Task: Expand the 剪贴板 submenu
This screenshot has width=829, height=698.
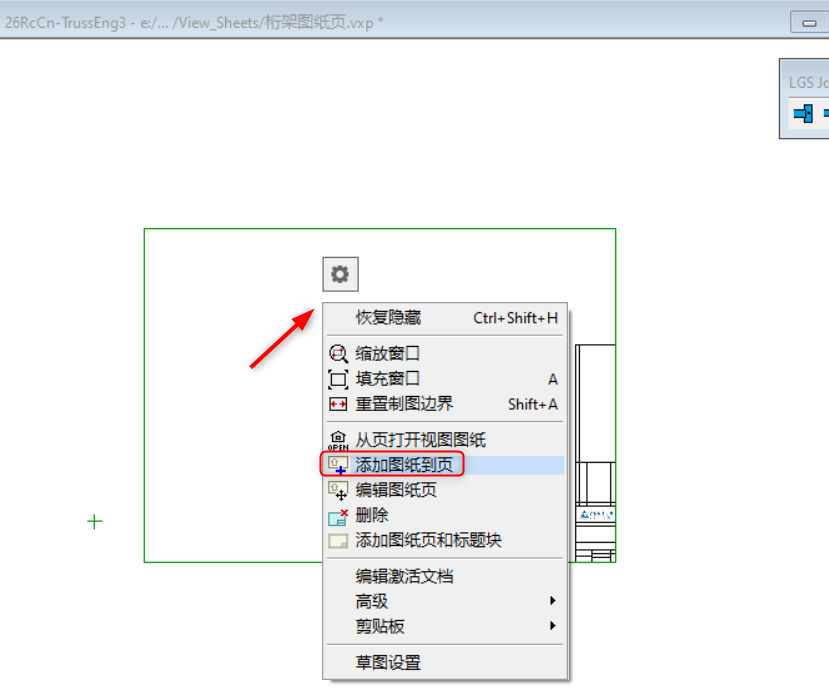Action: 445,626
